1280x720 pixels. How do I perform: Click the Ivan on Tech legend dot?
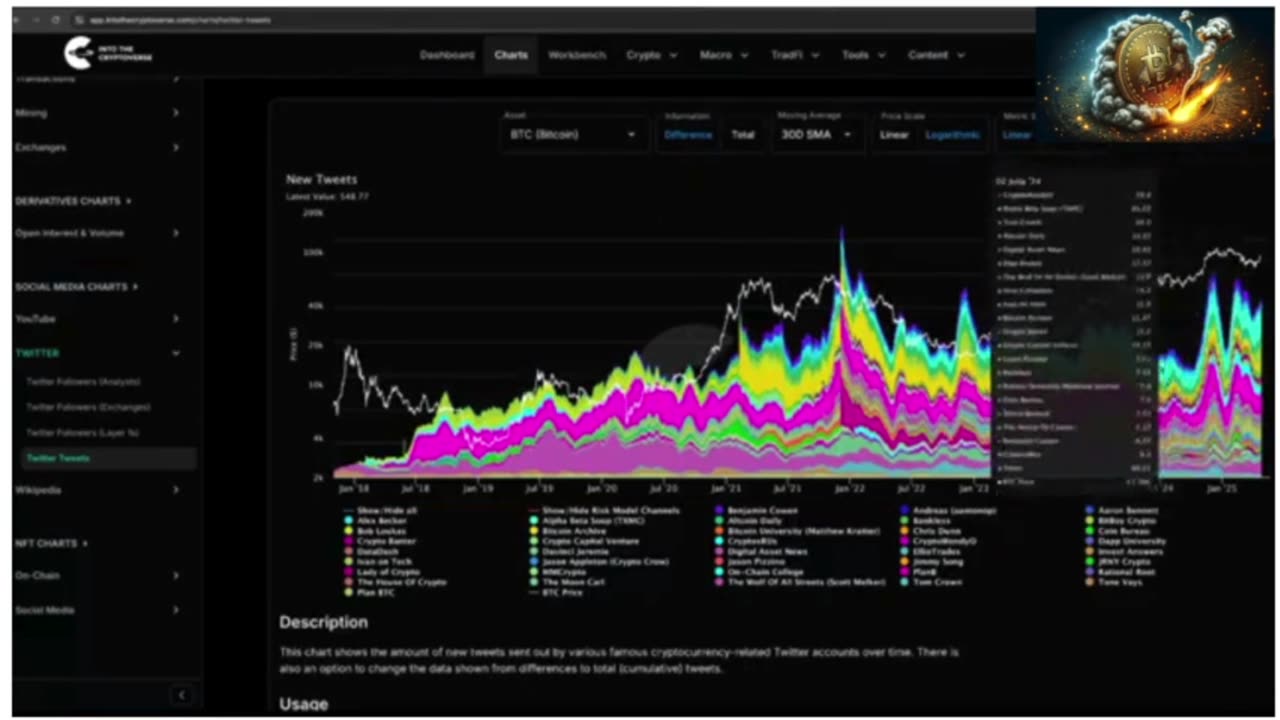point(348,562)
